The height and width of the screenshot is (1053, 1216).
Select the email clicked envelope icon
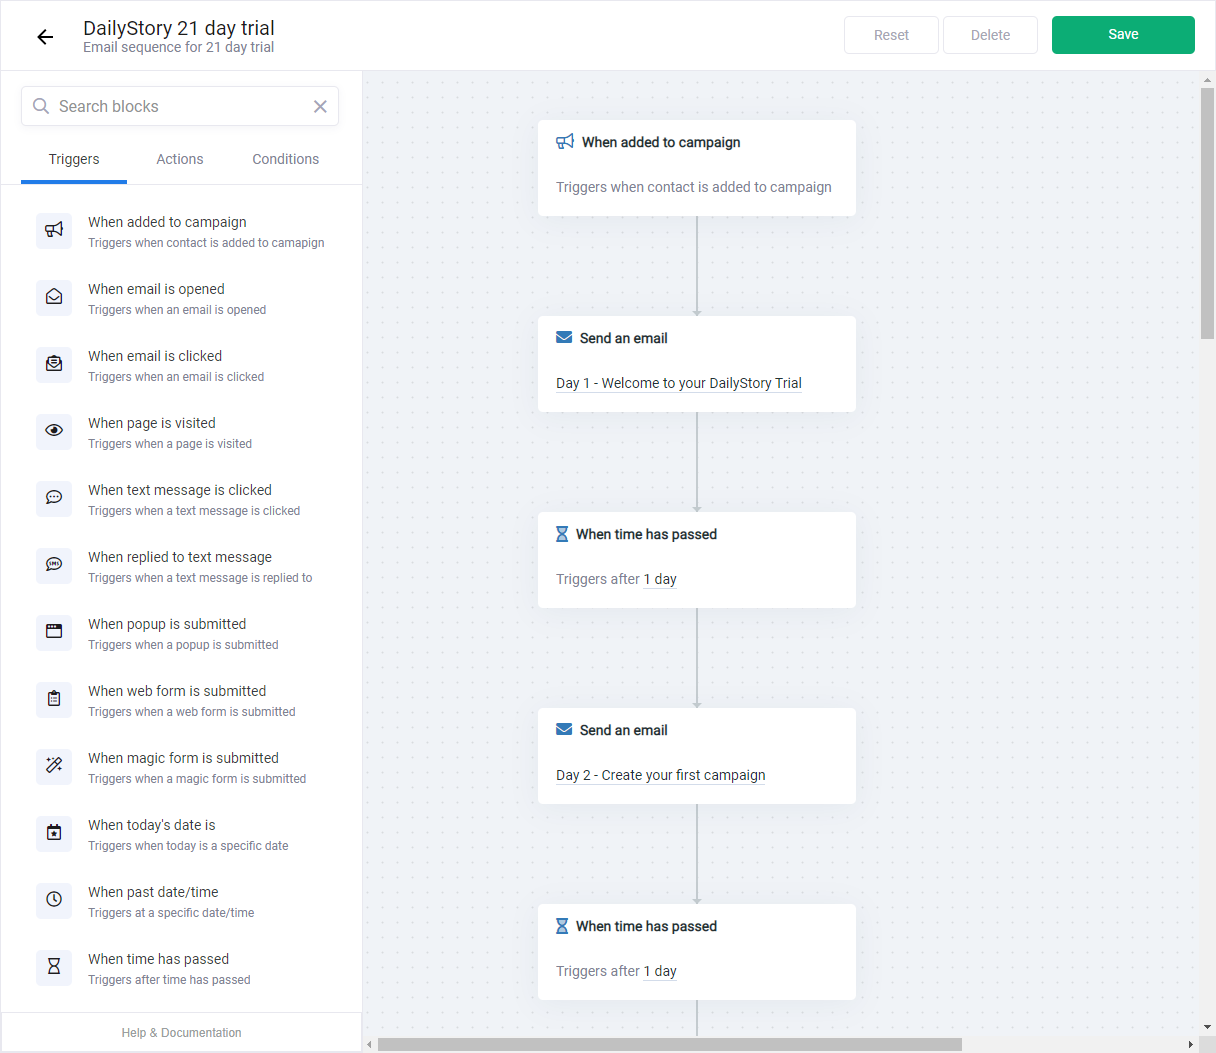(54, 365)
